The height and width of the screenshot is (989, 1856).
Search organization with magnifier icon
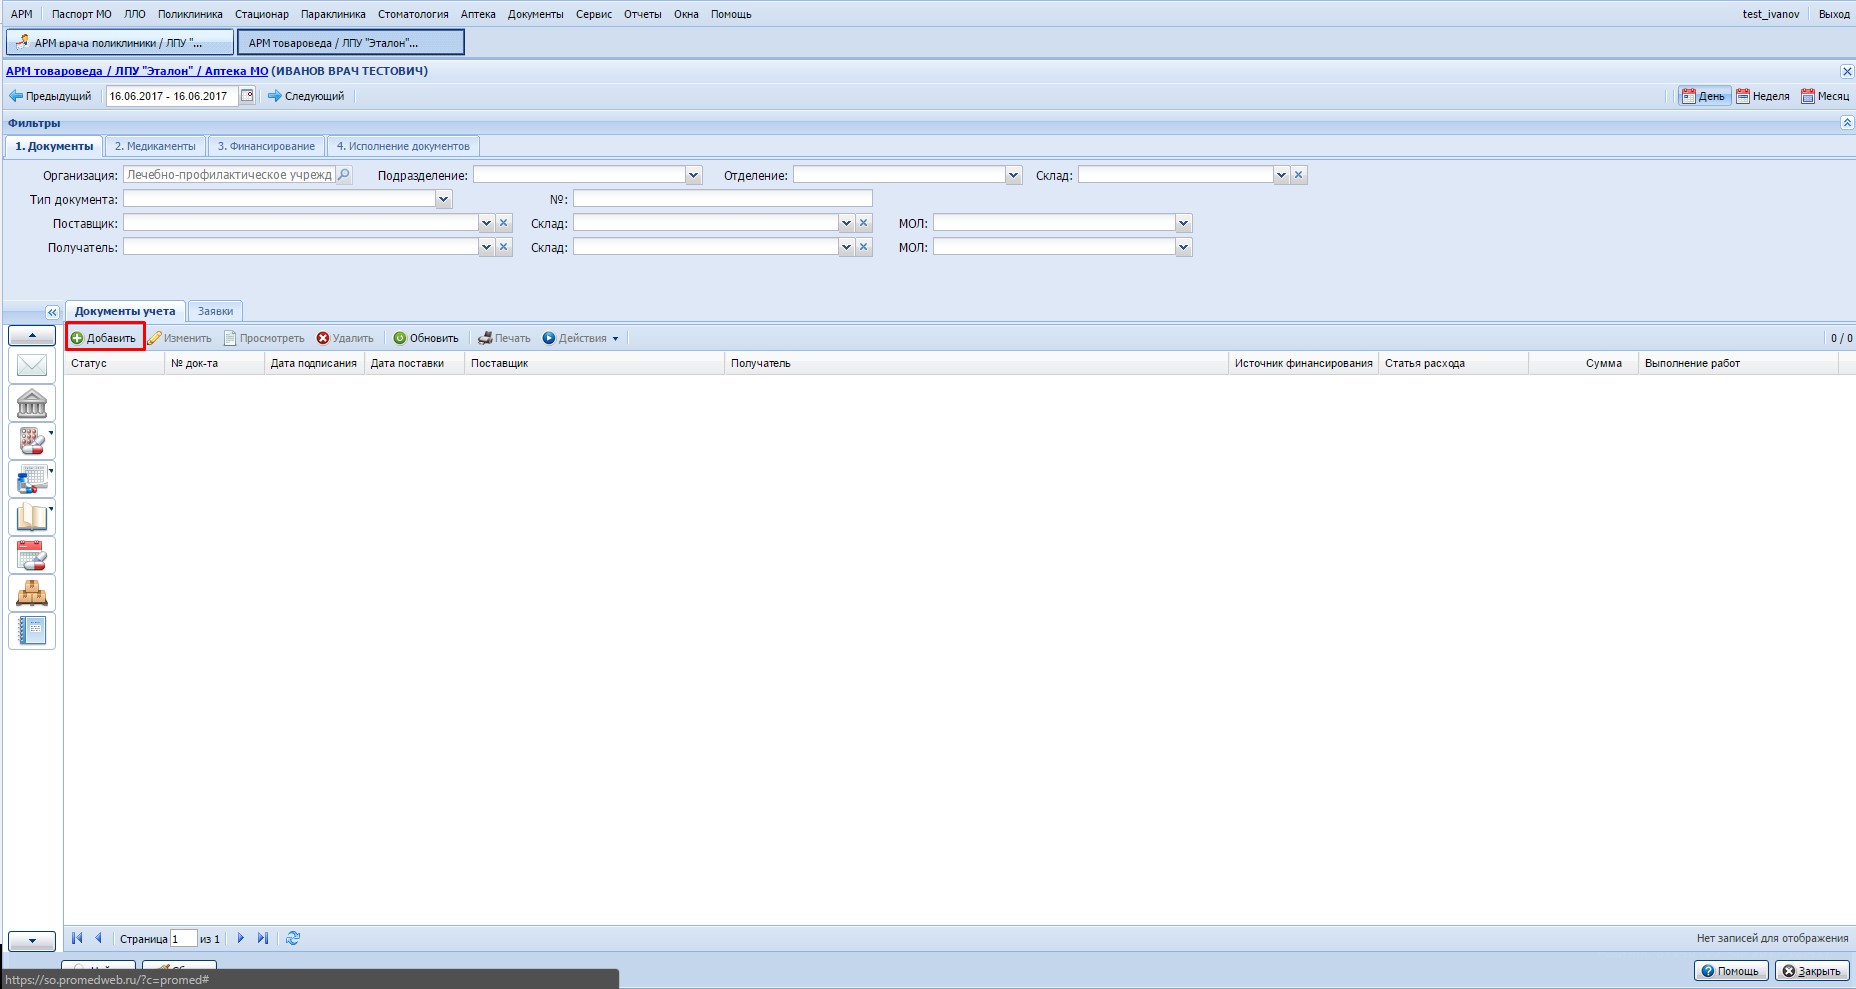tap(344, 175)
